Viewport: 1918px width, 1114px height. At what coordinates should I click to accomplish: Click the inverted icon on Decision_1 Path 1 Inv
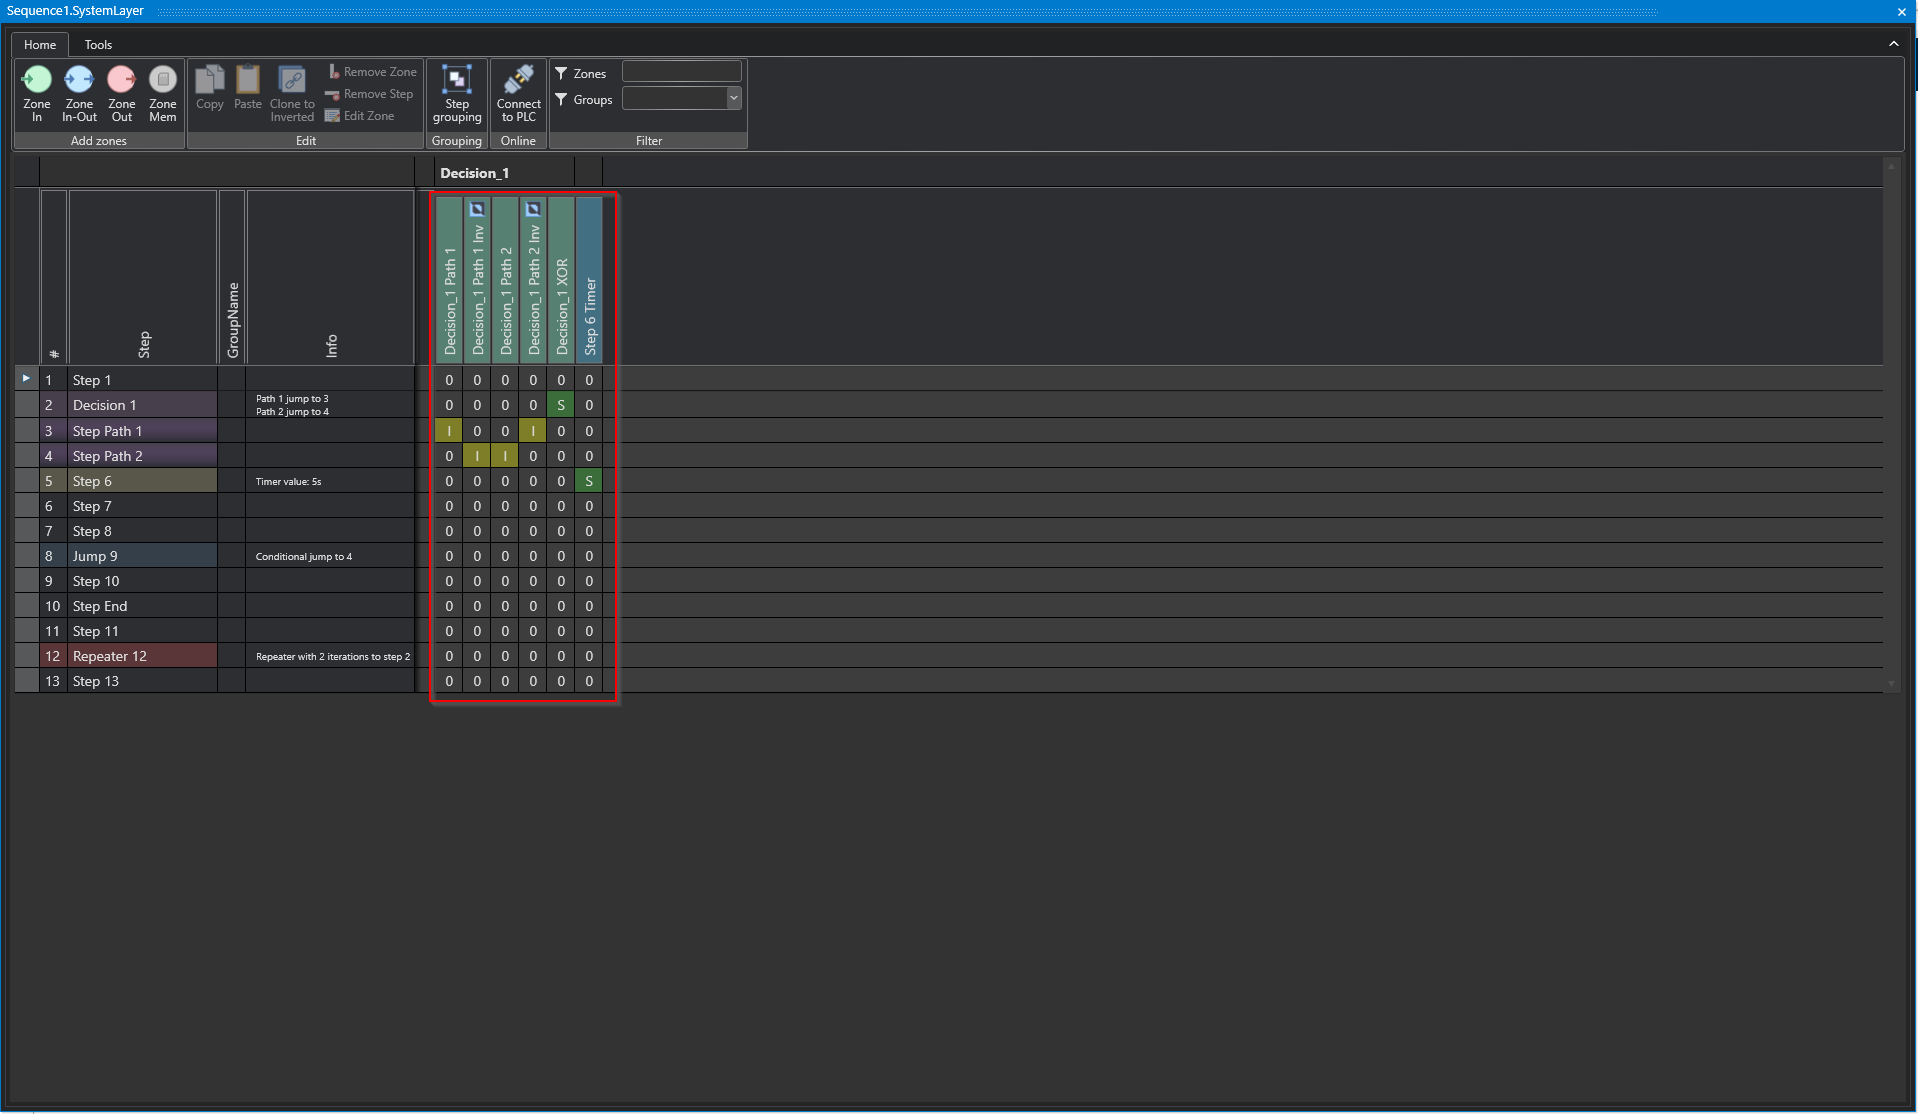coord(477,209)
